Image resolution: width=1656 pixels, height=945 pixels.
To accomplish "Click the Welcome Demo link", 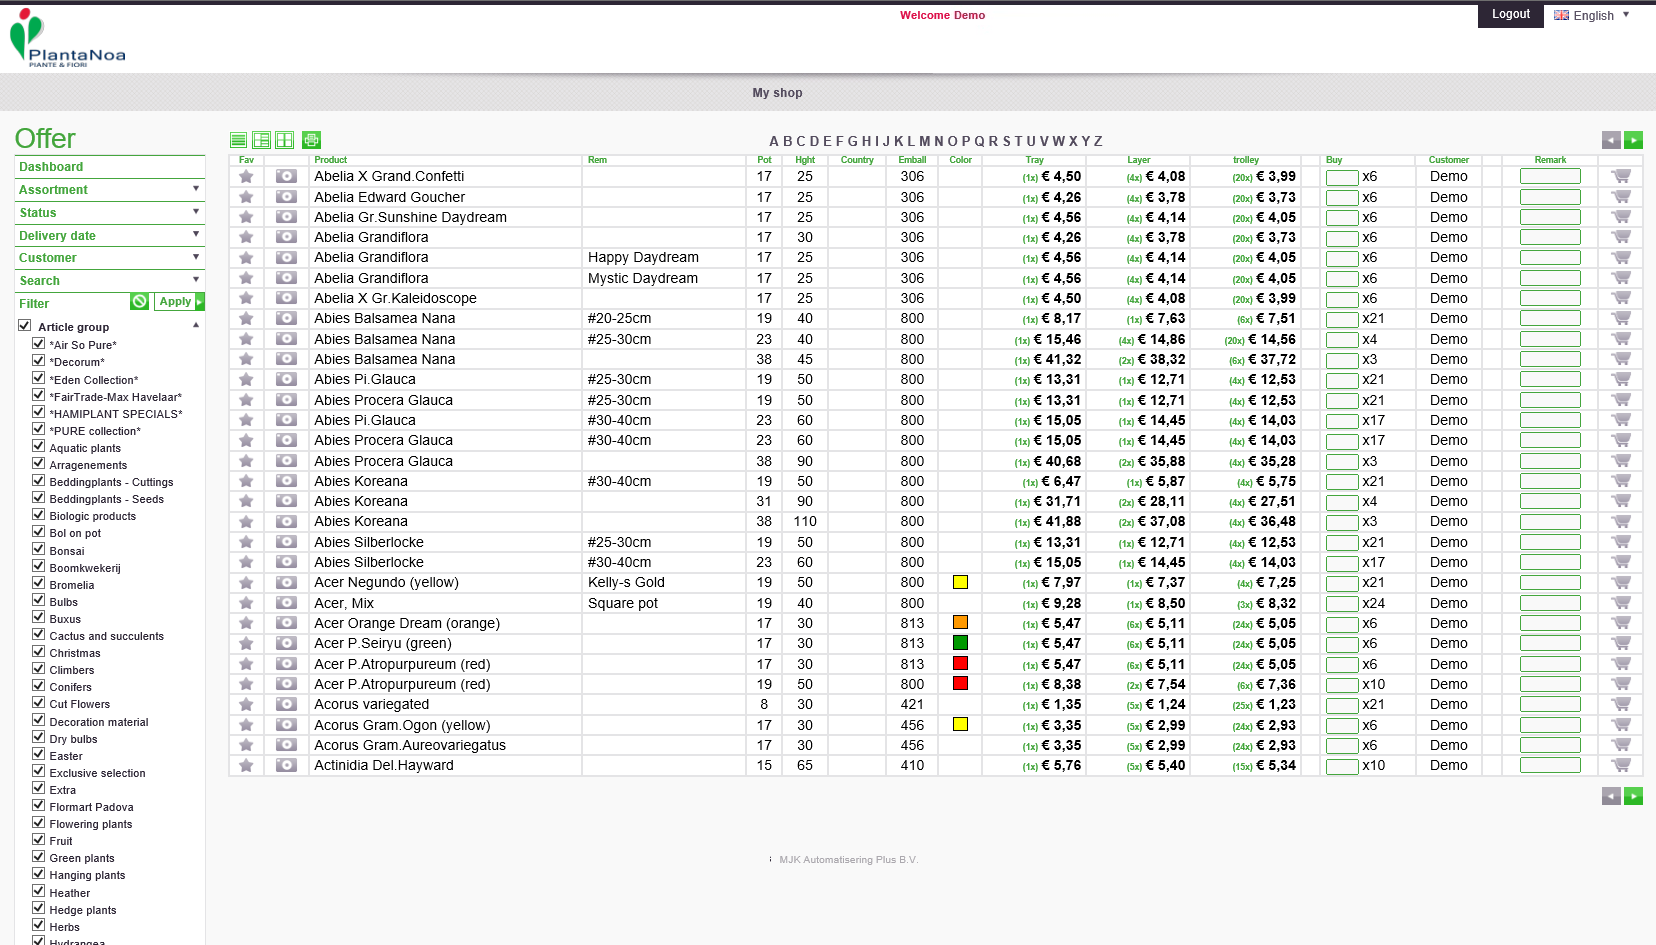I will tap(942, 15).
